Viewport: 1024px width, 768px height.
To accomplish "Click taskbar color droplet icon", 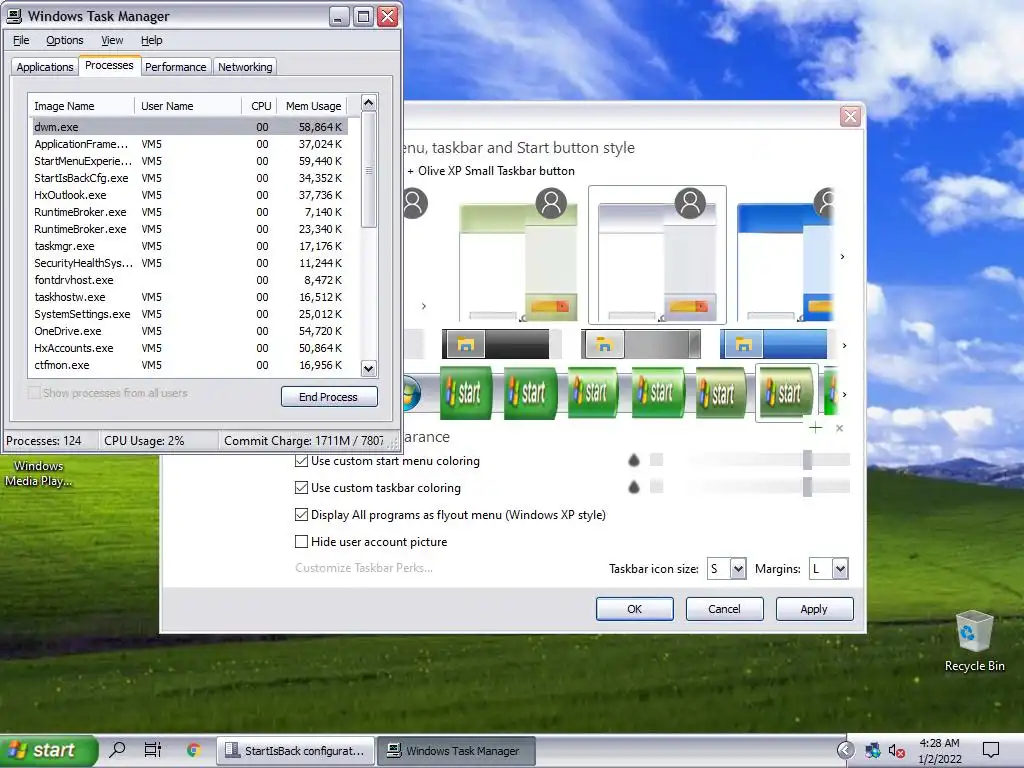I will pos(633,487).
